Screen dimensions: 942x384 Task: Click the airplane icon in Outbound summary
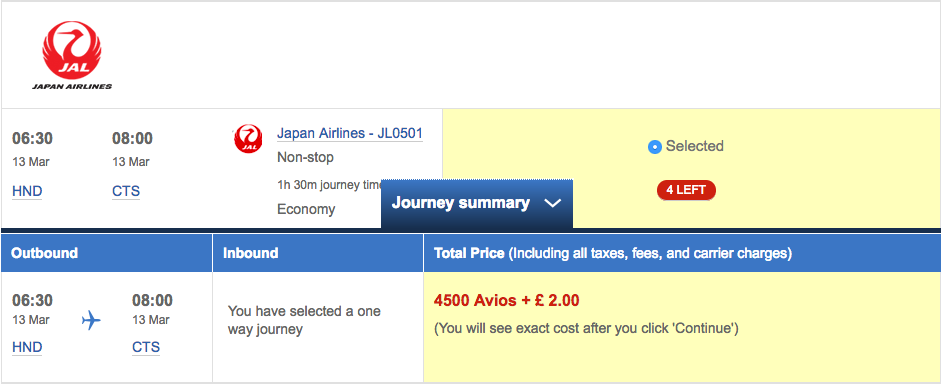91,320
